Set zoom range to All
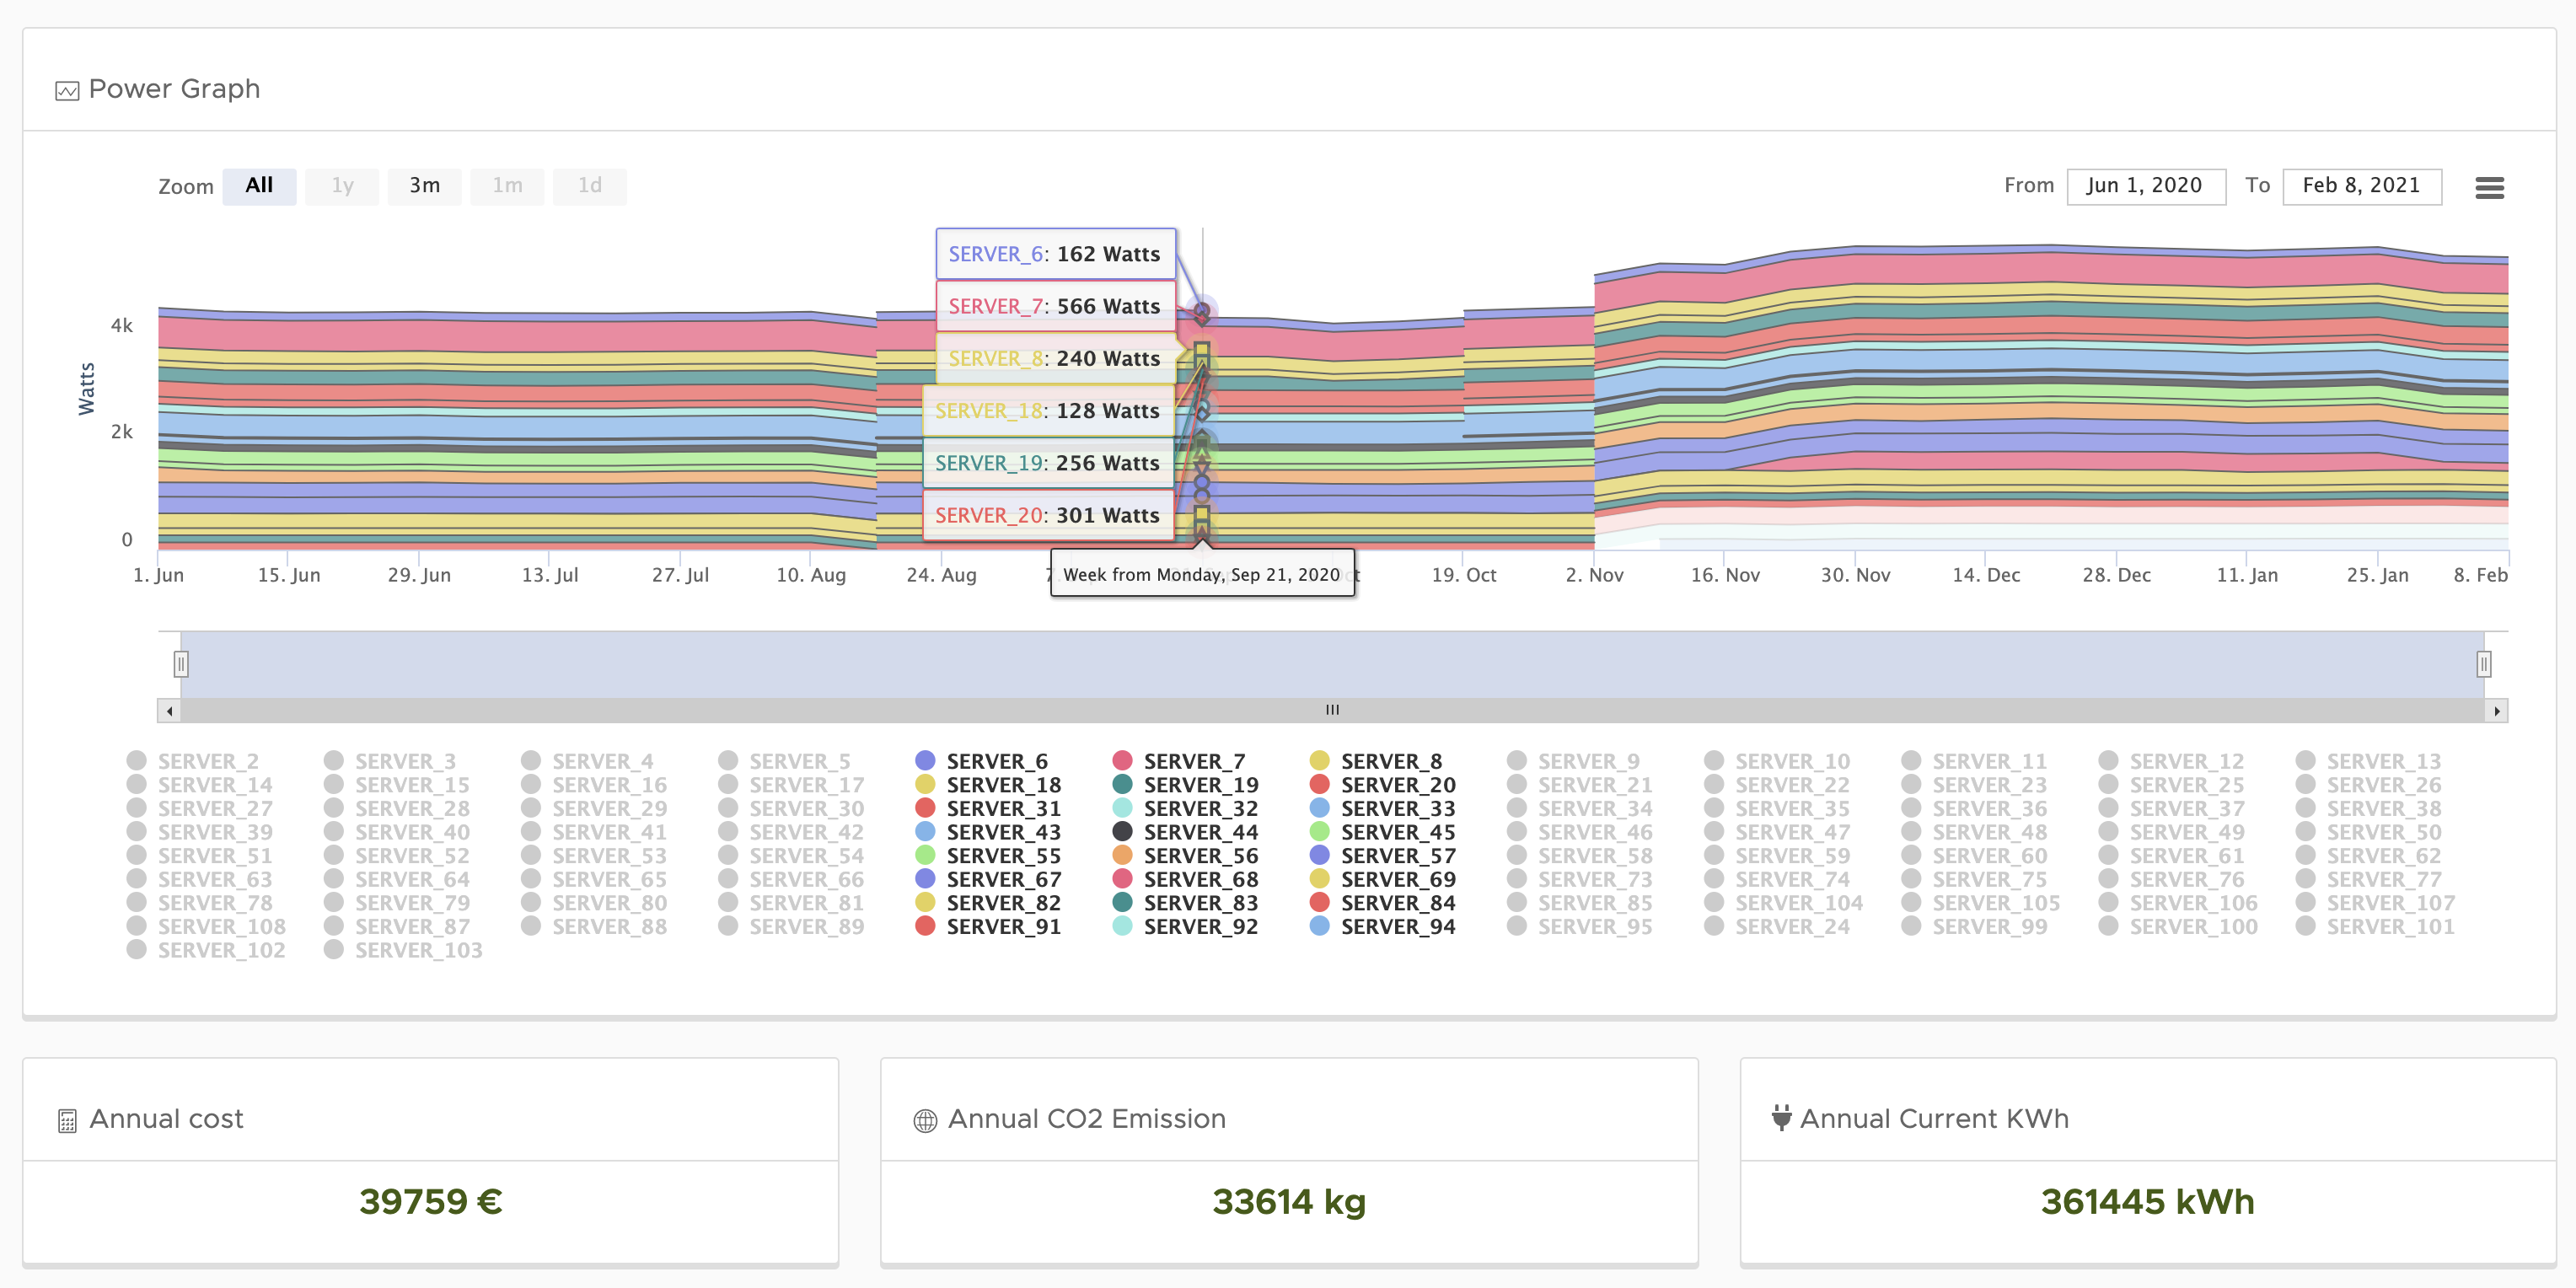The height and width of the screenshot is (1288, 2576). click(259, 186)
